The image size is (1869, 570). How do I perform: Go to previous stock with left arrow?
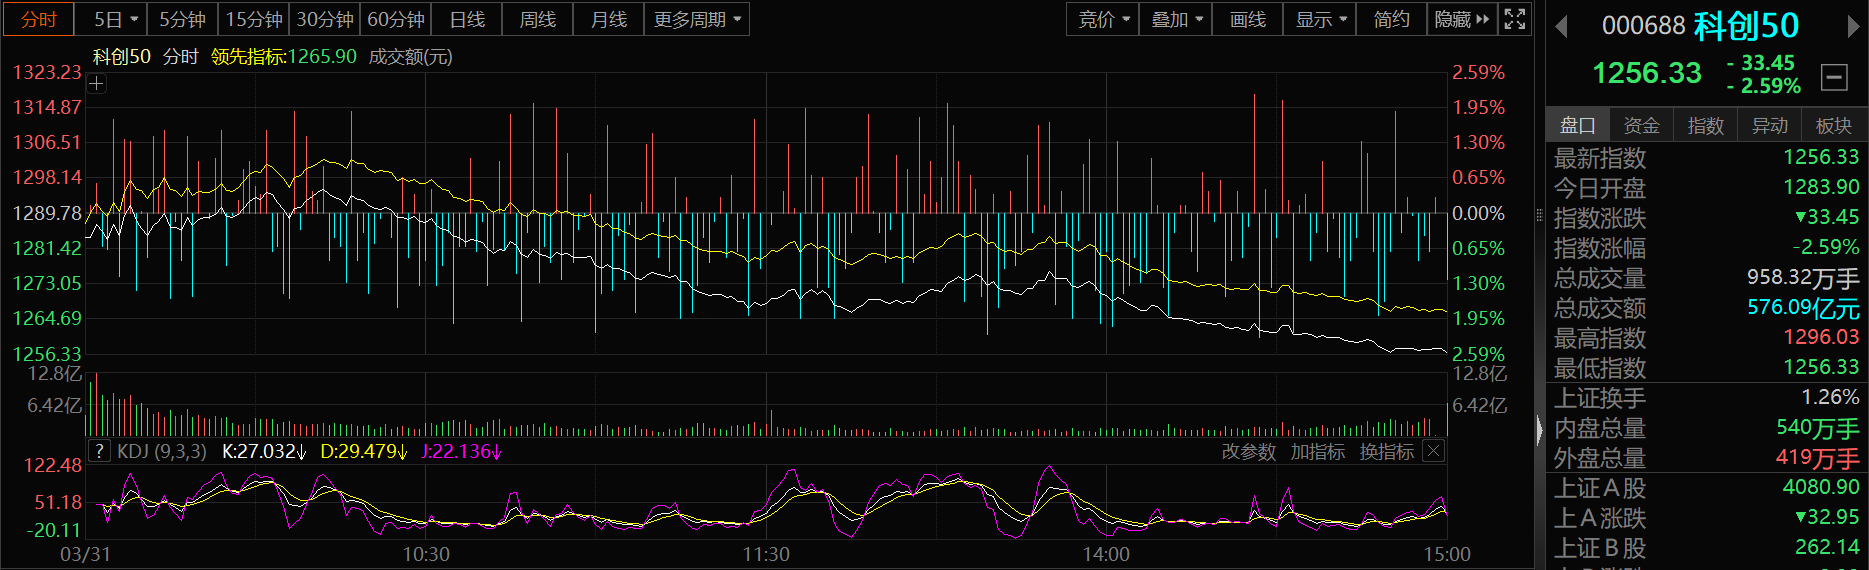tap(1561, 27)
